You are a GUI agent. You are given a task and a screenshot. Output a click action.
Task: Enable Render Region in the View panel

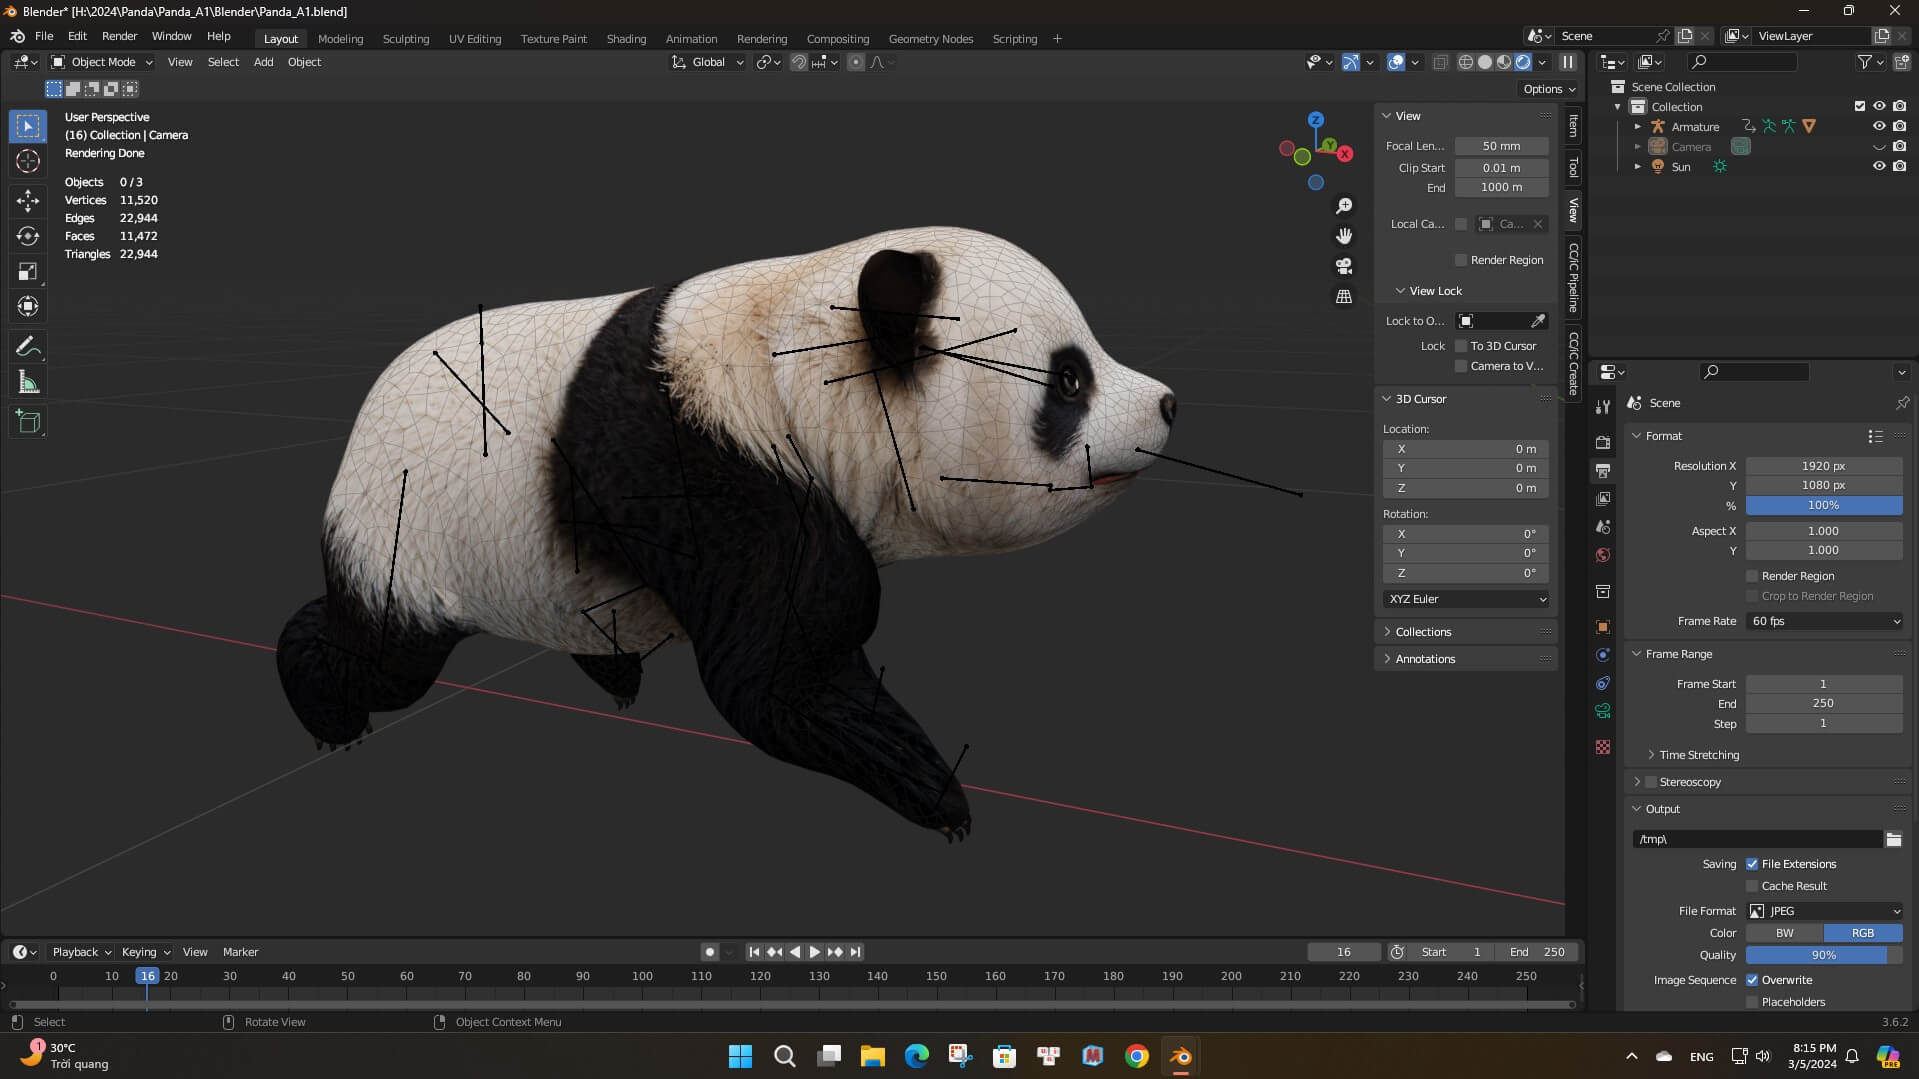(x=1461, y=260)
